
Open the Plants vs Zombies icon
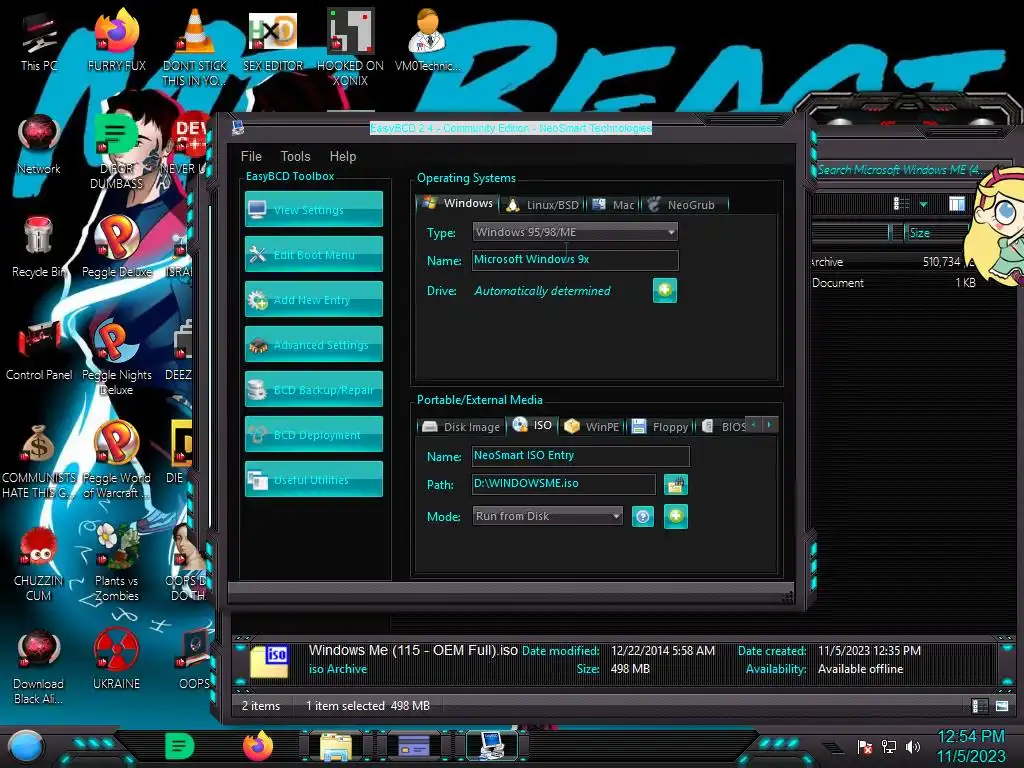coord(116,564)
